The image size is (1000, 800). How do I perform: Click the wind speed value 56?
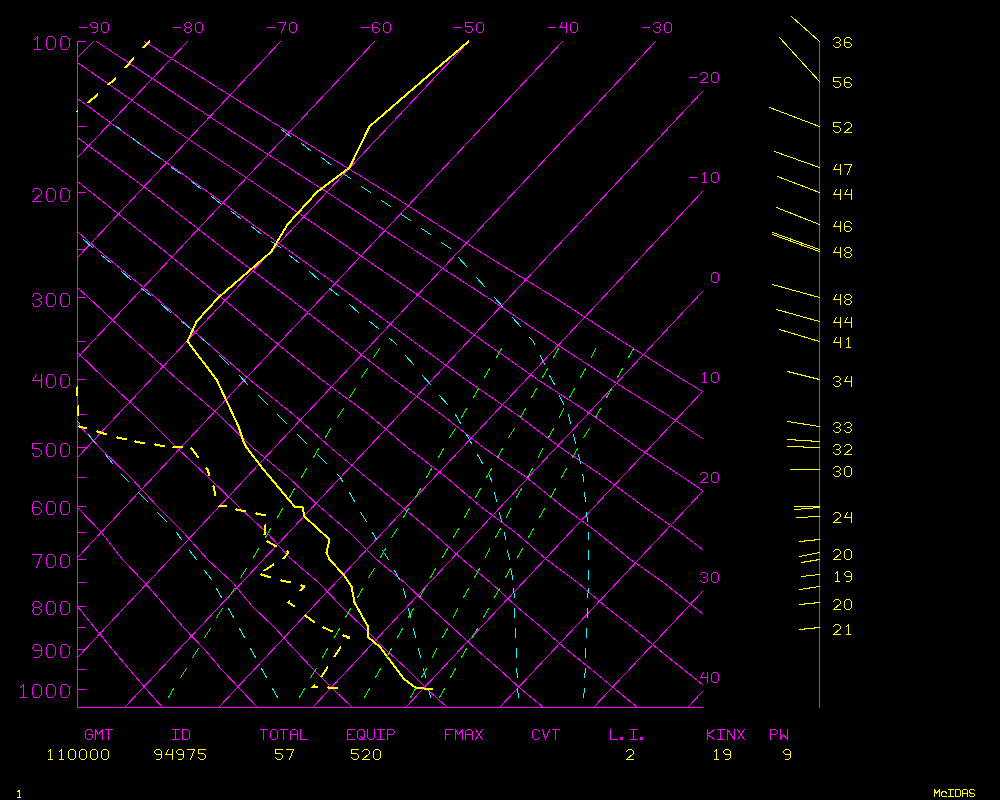point(842,83)
